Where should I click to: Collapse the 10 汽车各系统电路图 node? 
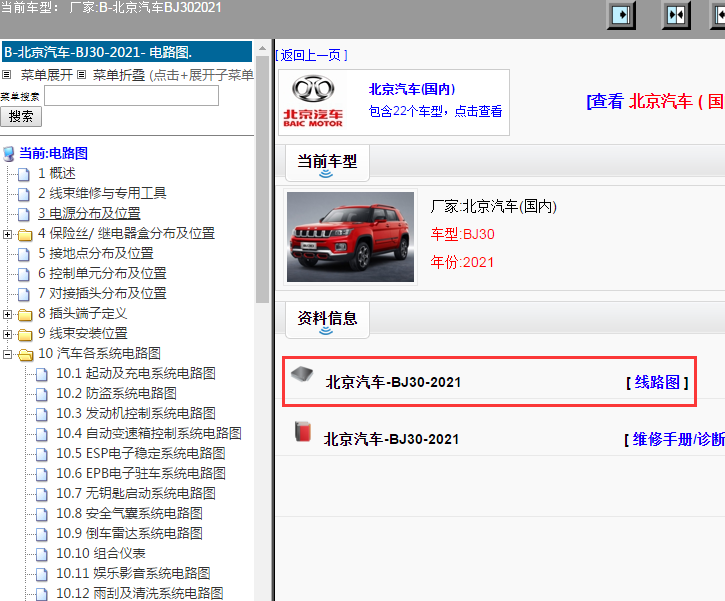click(x=7, y=355)
